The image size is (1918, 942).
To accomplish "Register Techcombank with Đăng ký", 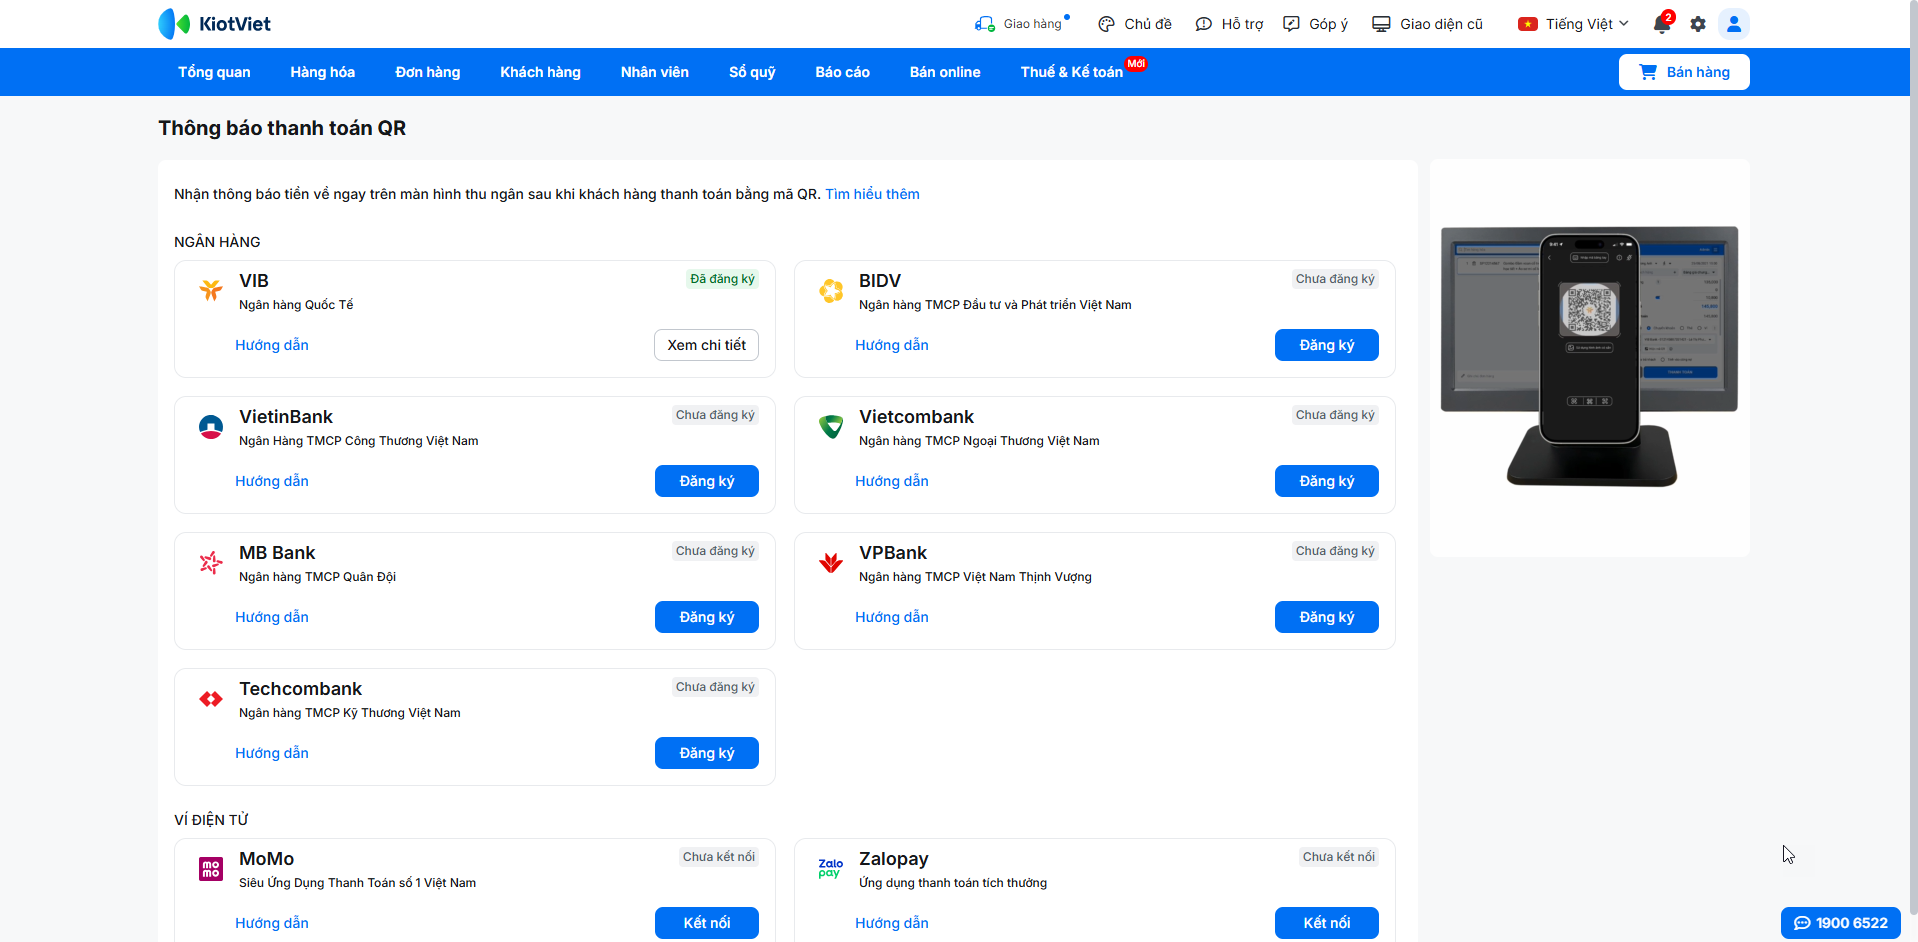I will 707,753.
